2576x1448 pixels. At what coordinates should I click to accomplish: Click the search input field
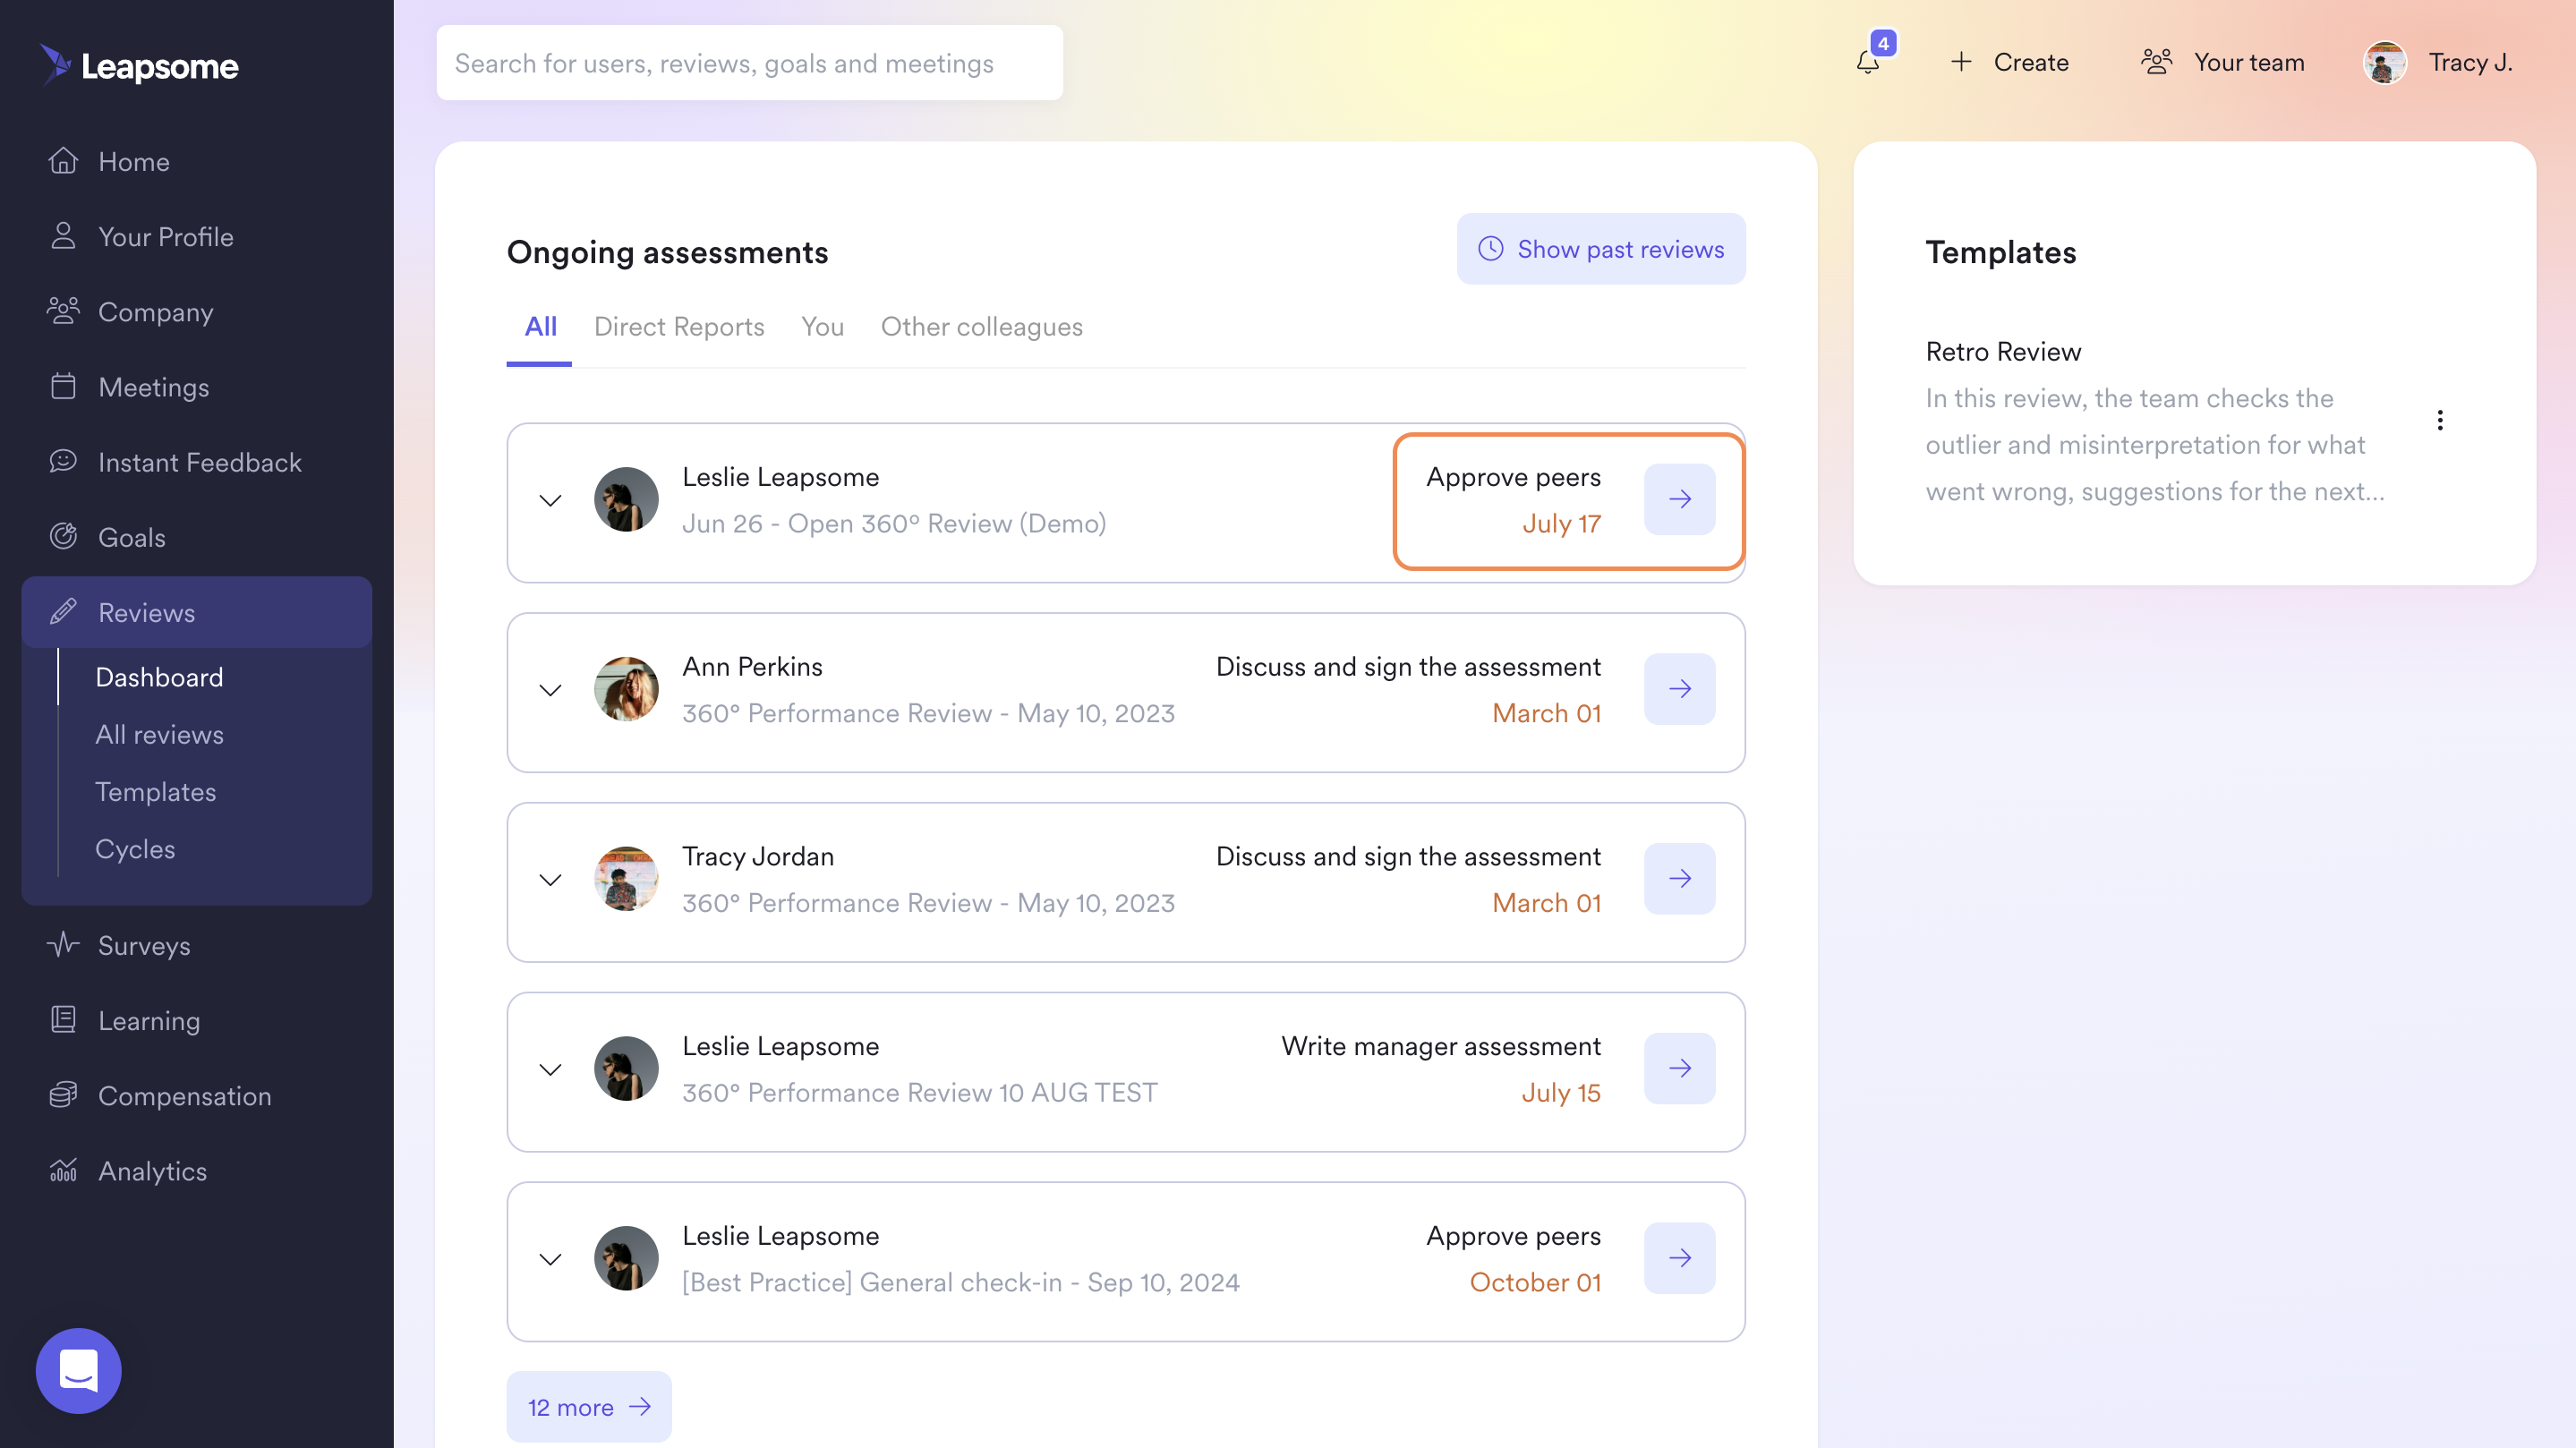(x=749, y=63)
